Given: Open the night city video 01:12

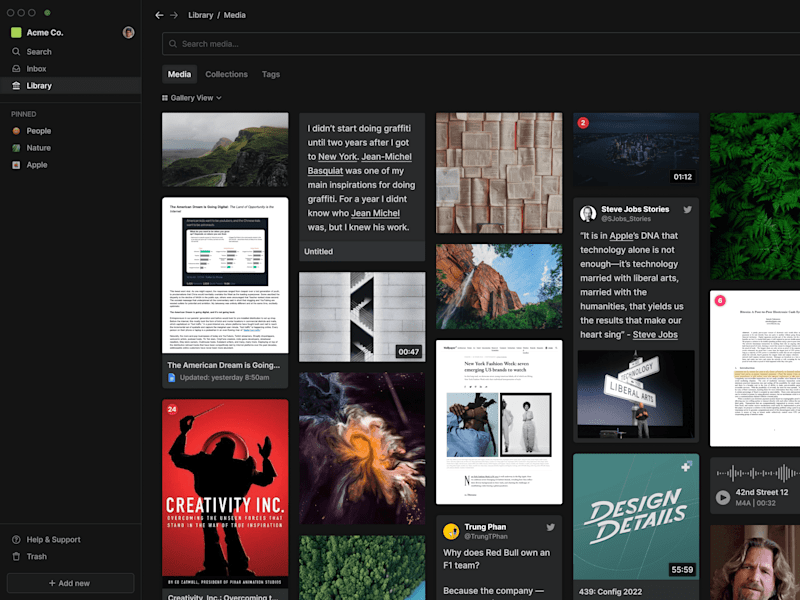Looking at the screenshot, I should 636,149.
